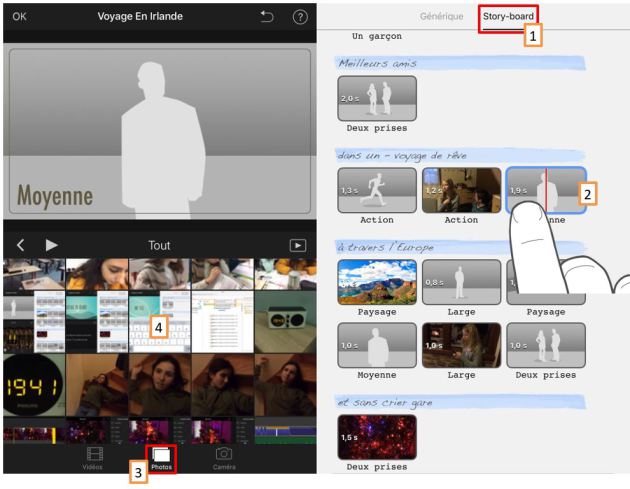630x489 pixels.
Task: Click the Tout album title
Action: [x=159, y=245]
